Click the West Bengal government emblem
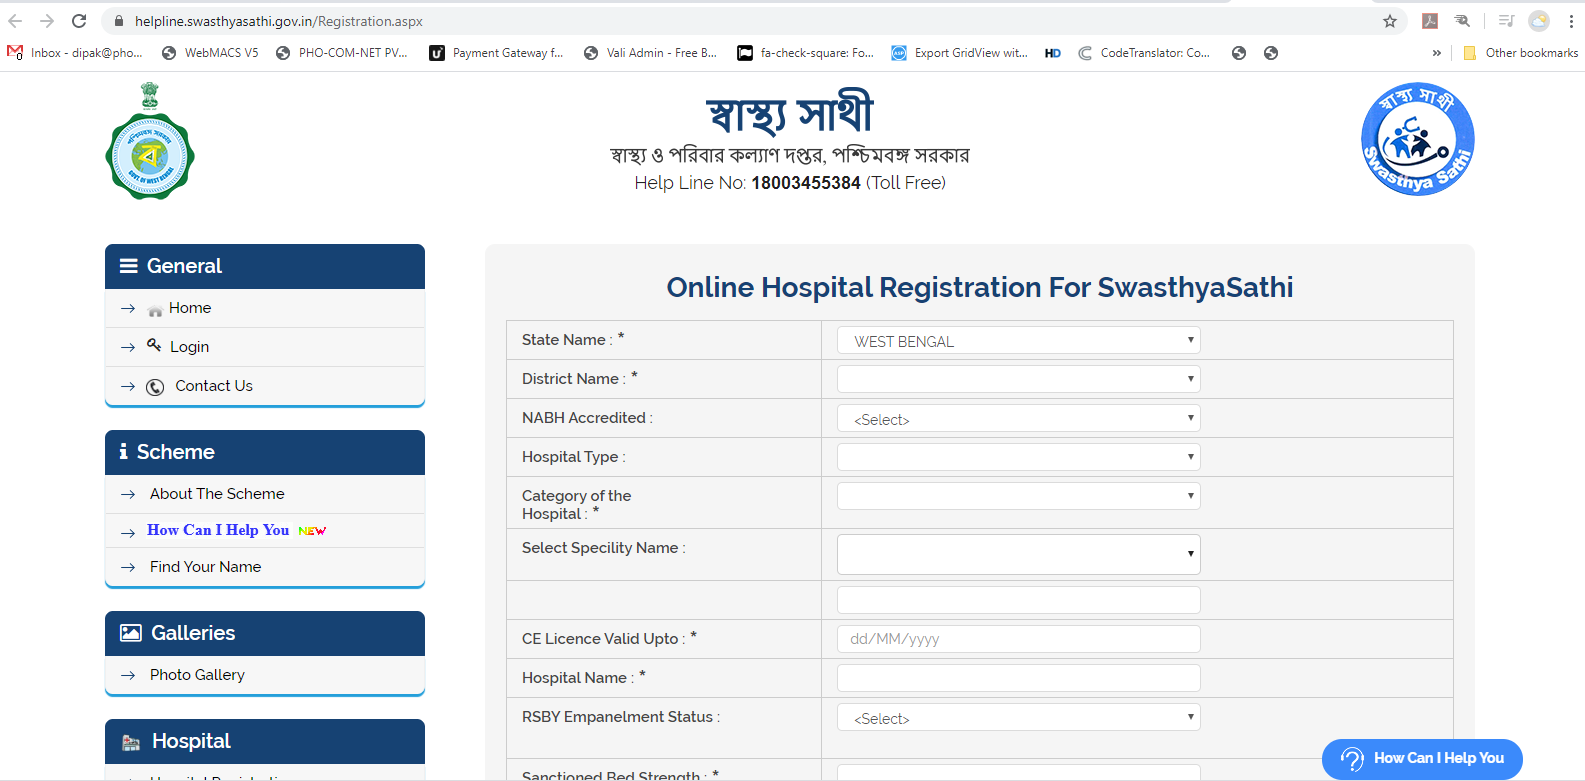Viewport: 1585px width, 781px height. click(x=150, y=142)
